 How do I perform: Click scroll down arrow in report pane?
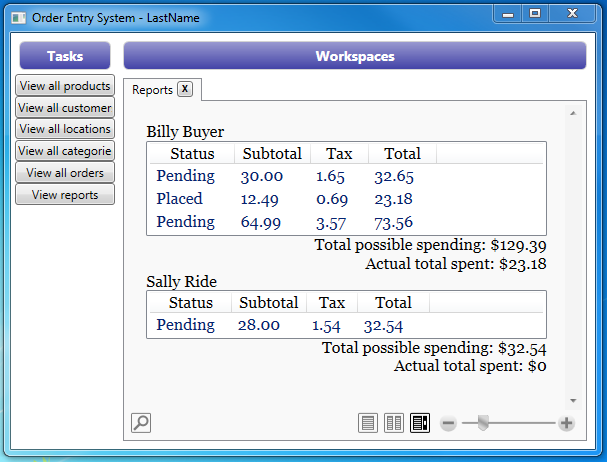572,400
